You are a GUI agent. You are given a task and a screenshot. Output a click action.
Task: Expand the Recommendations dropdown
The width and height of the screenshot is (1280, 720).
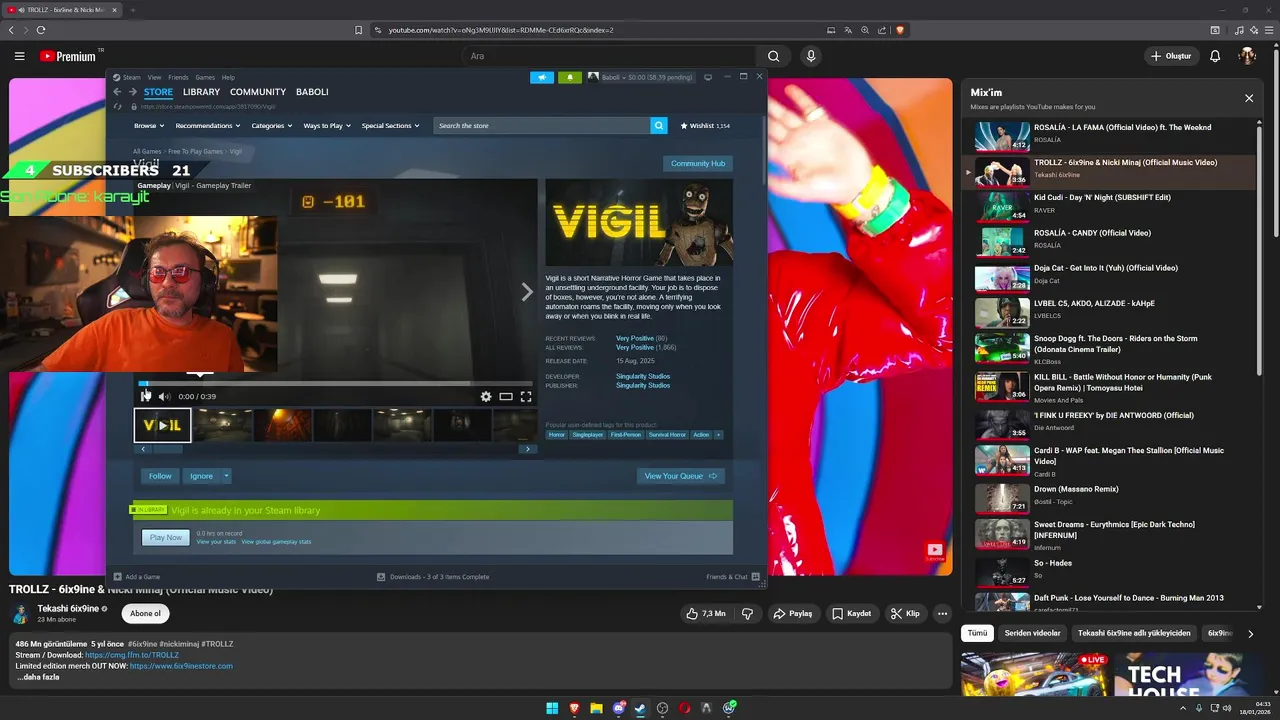pos(208,126)
